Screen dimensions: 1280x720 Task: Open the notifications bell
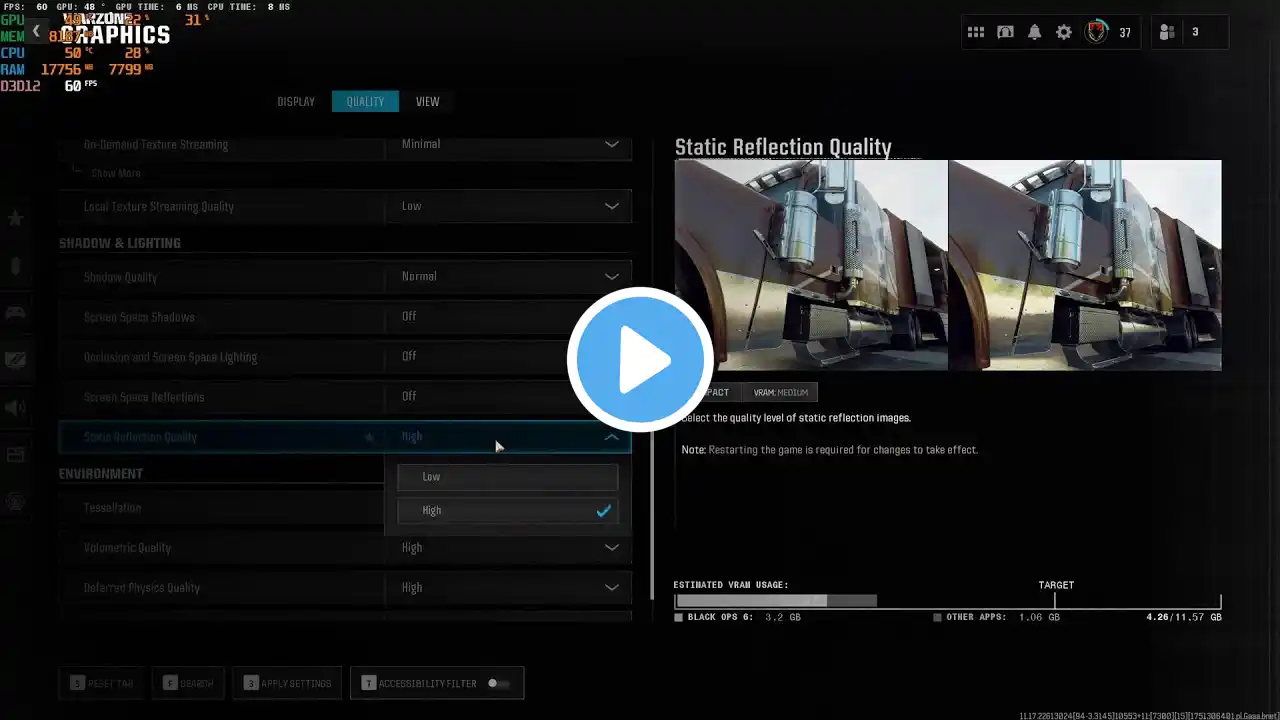(1034, 32)
